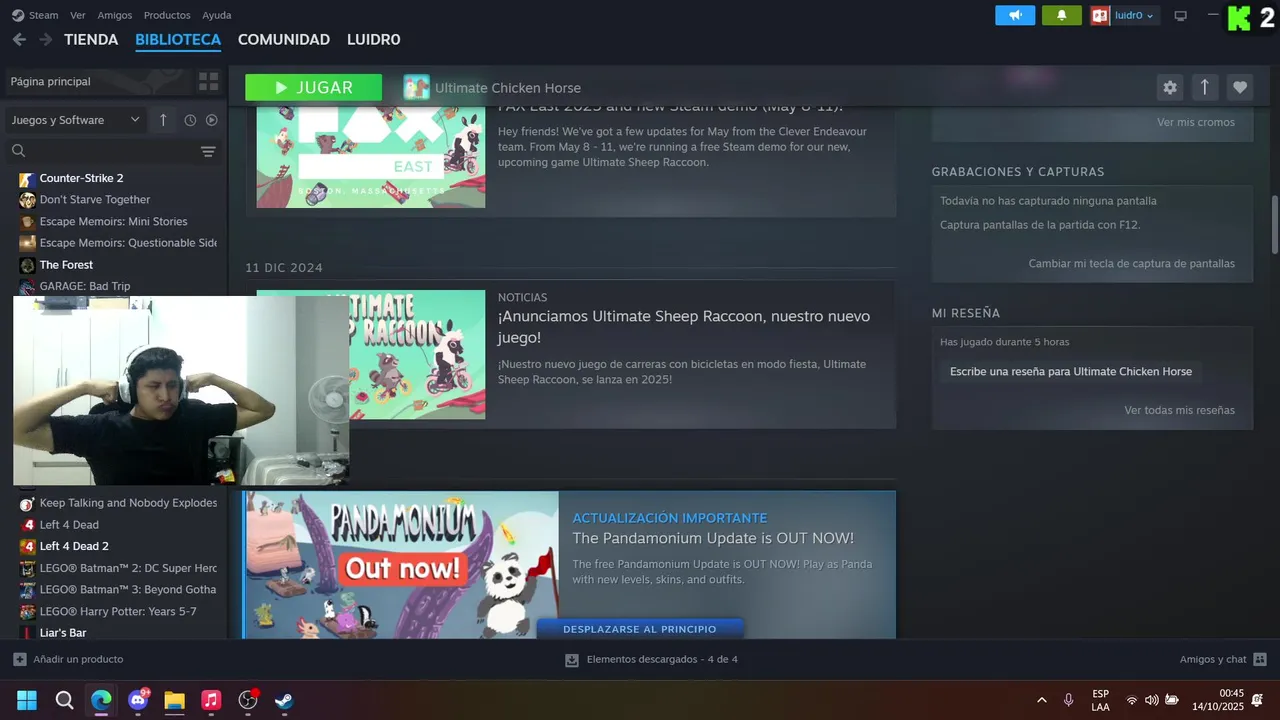Click the library search magnifier icon
The image size is (1280, 720).
click(18, 151)
